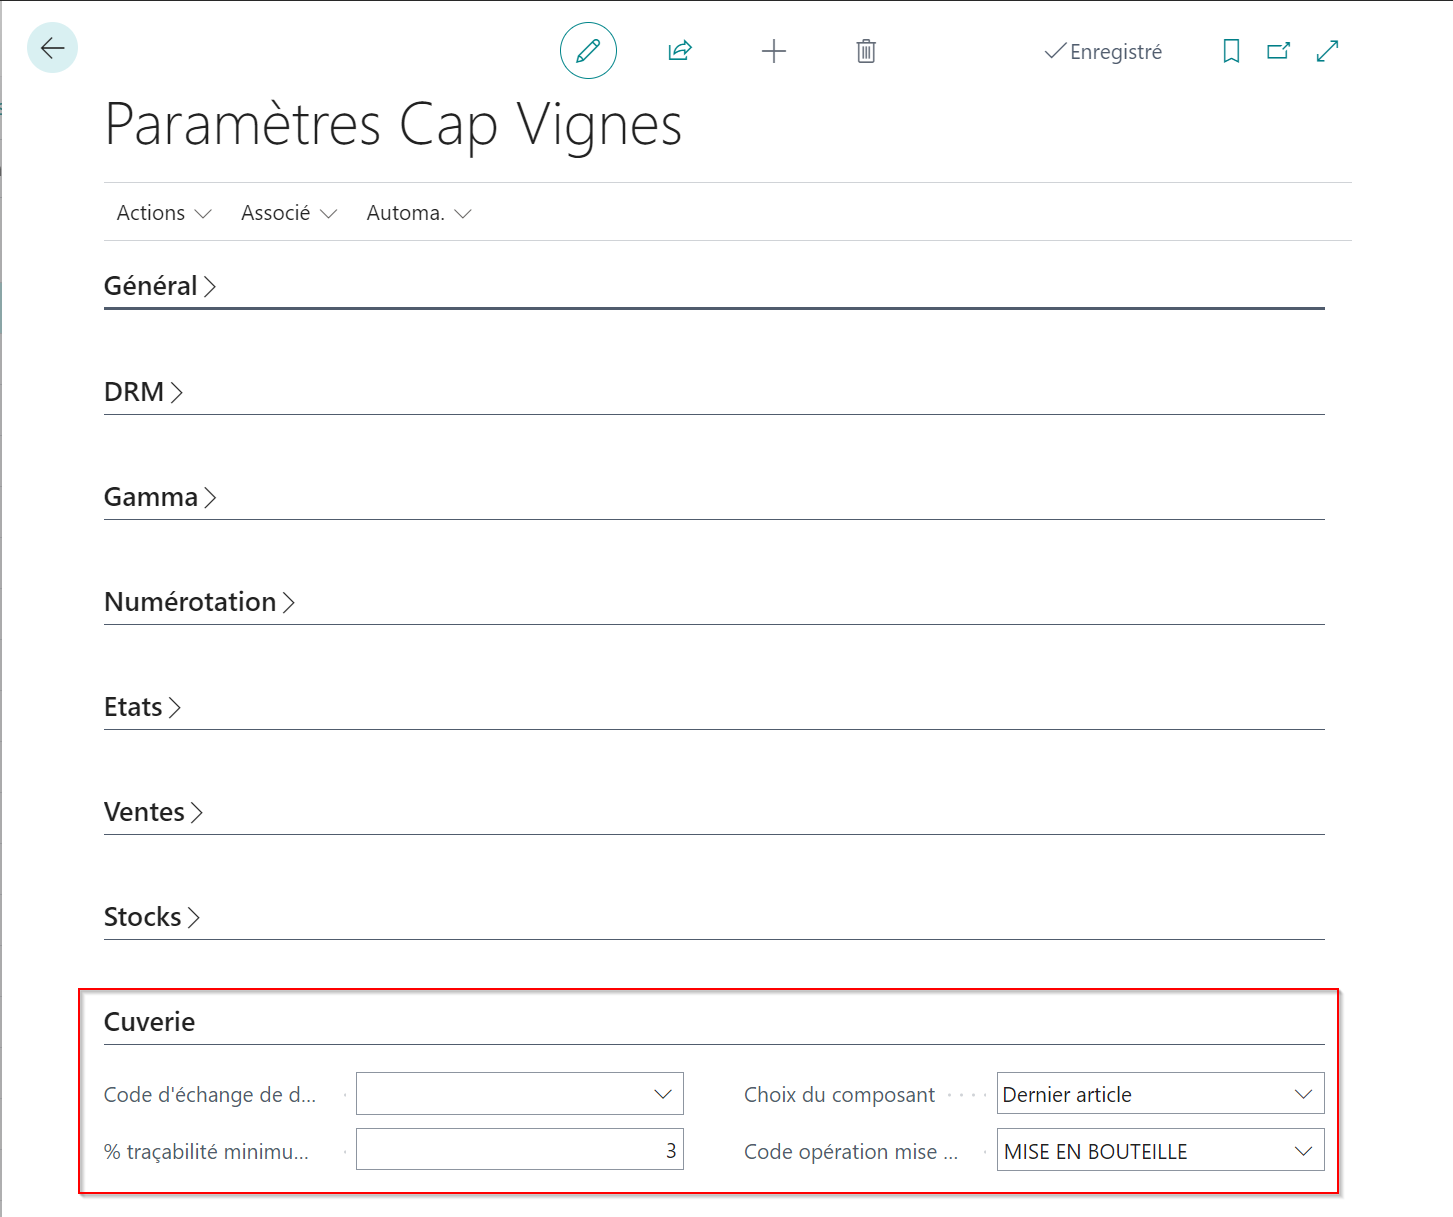Viewport: 1453px width, 1217px height.
Task: Open the Actions menu
Action: coord(163,212)
